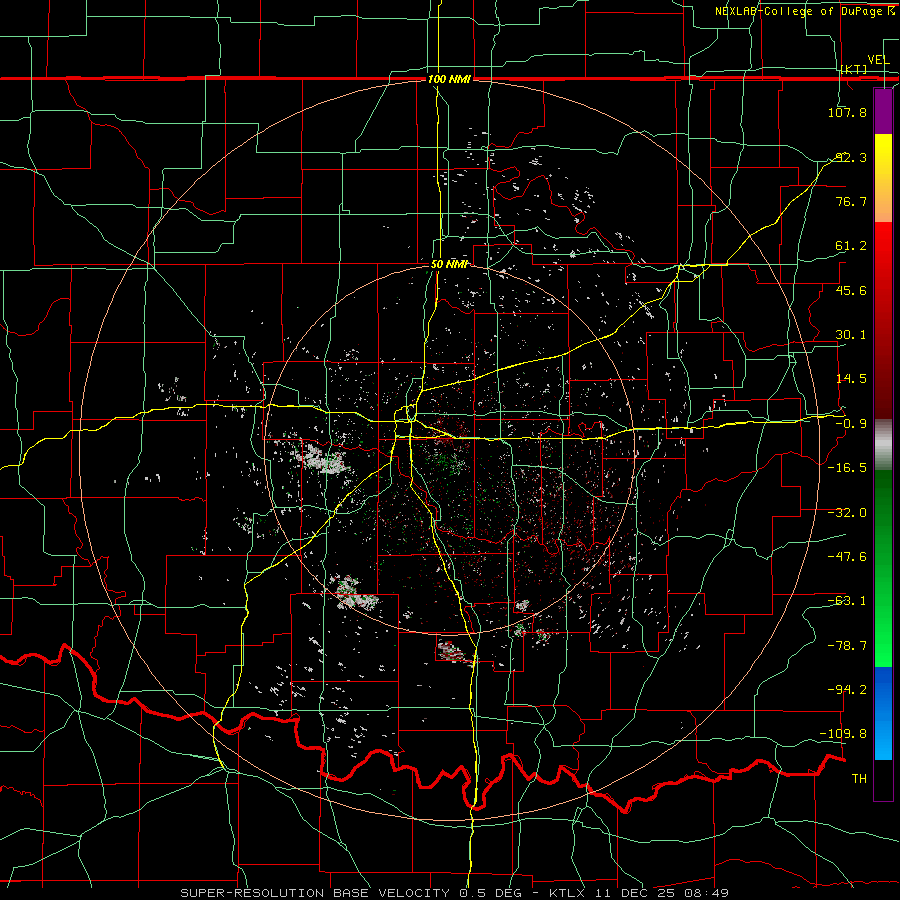
Task: Select the 45.6 velocity scale value
Action: (x=851, y=290)
